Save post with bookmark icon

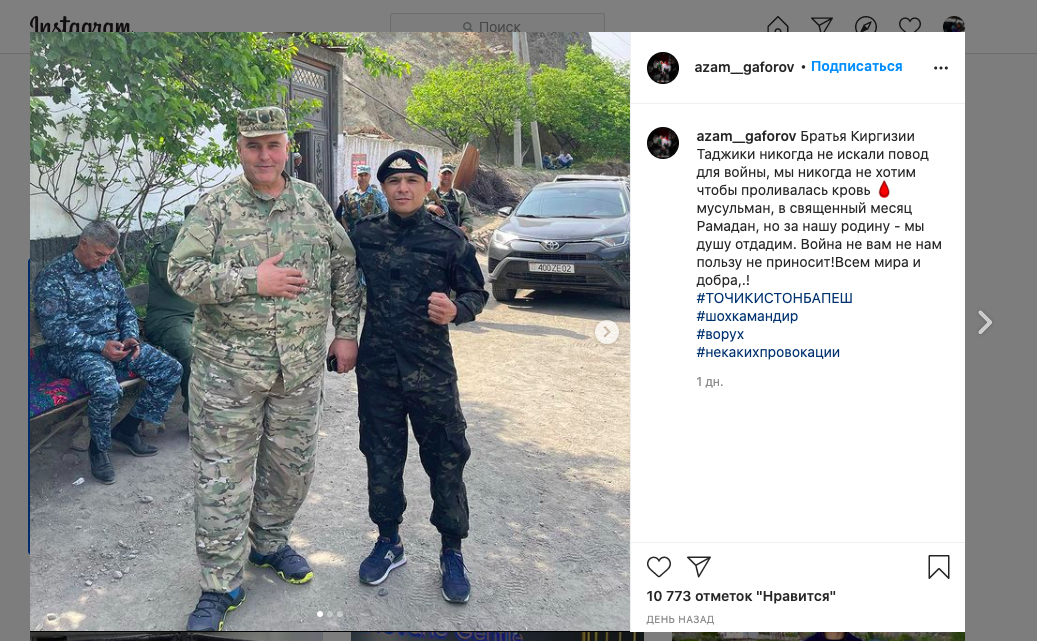tap(938, 567)
